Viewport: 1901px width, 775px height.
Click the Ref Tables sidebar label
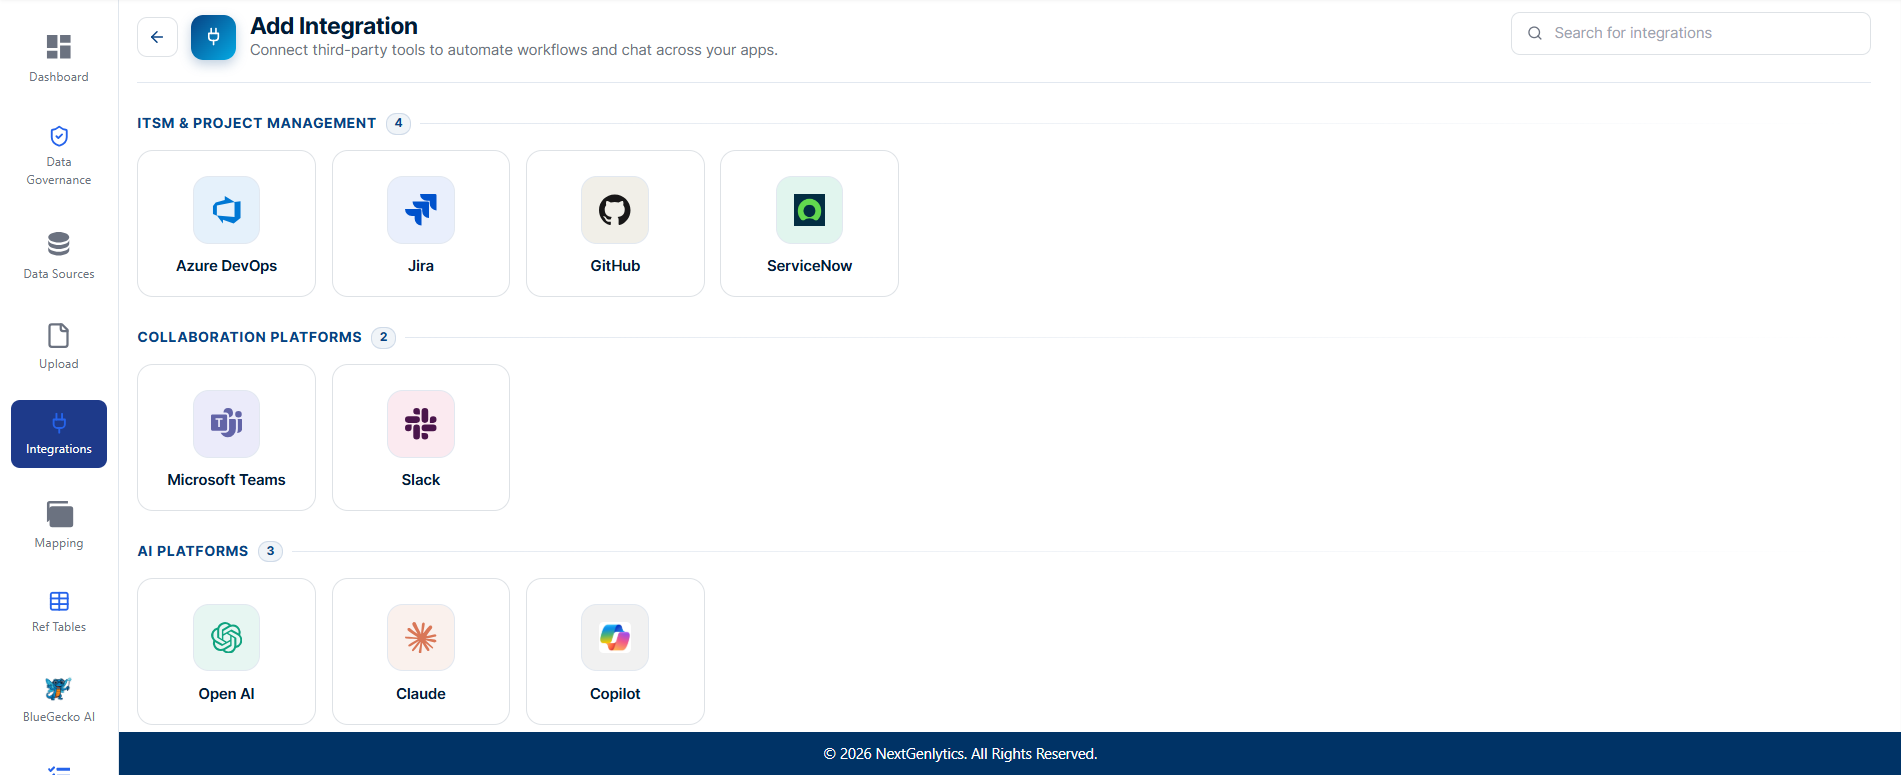tap(59, 627)
